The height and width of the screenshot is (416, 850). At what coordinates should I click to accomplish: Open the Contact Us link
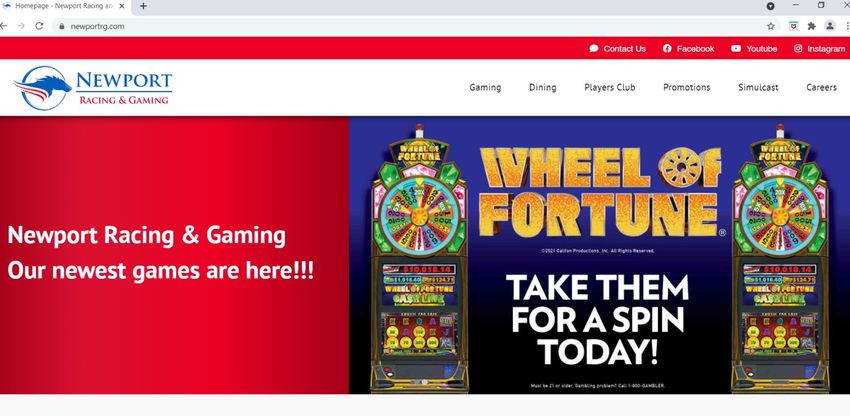(617, 48)
